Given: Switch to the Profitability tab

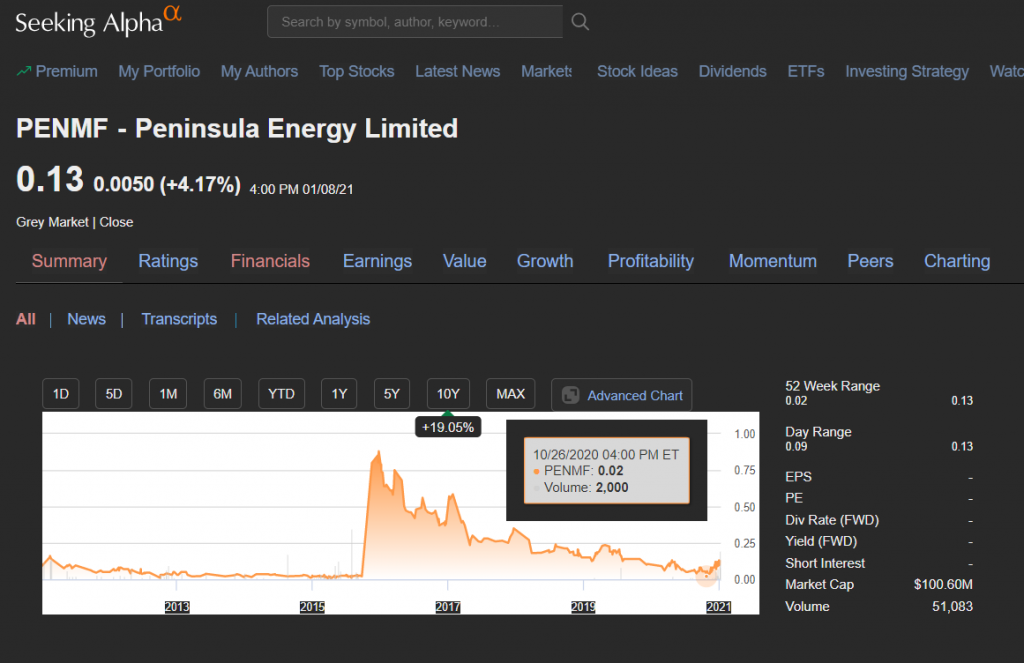Looking at the screenshot, I should point(650,261).
